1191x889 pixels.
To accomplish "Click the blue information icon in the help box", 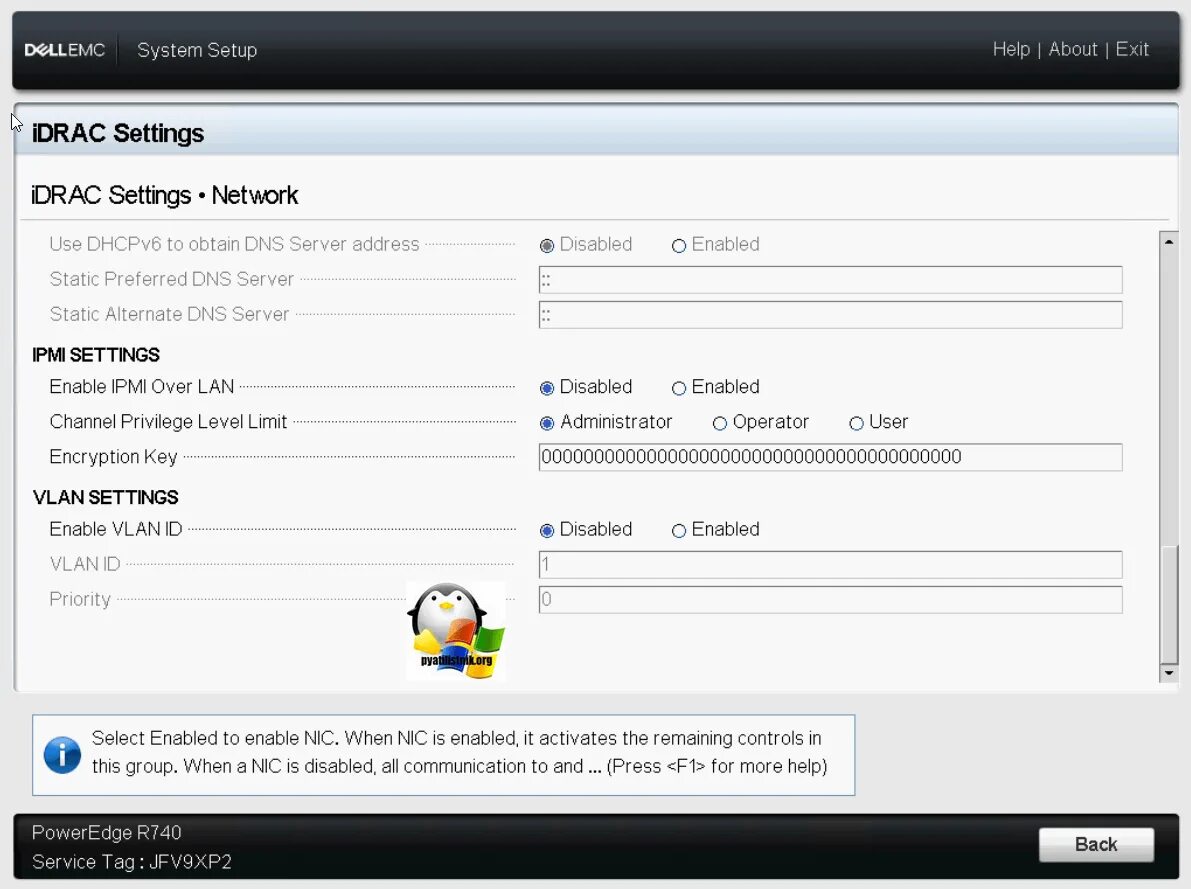I will coord(62,752).
